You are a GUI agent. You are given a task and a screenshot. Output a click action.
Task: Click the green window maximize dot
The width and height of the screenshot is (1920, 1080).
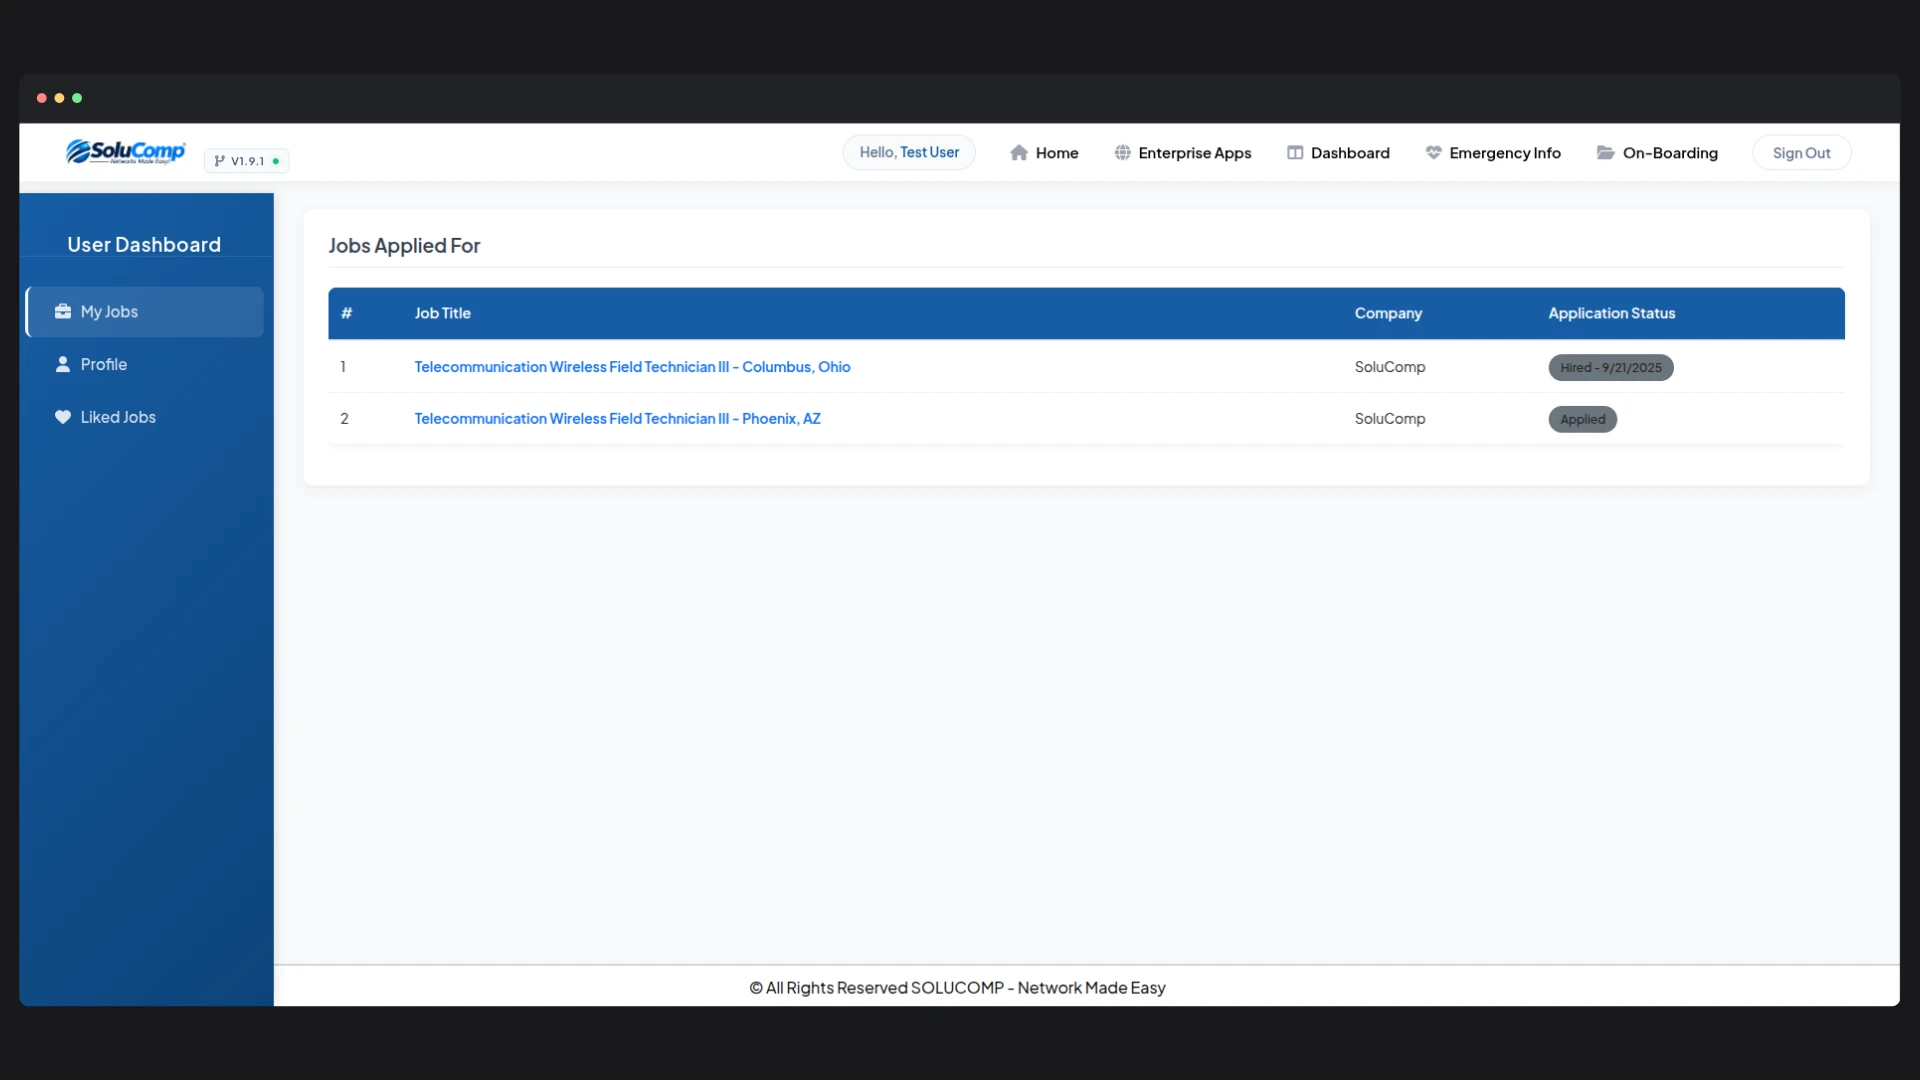coord(77,98)
